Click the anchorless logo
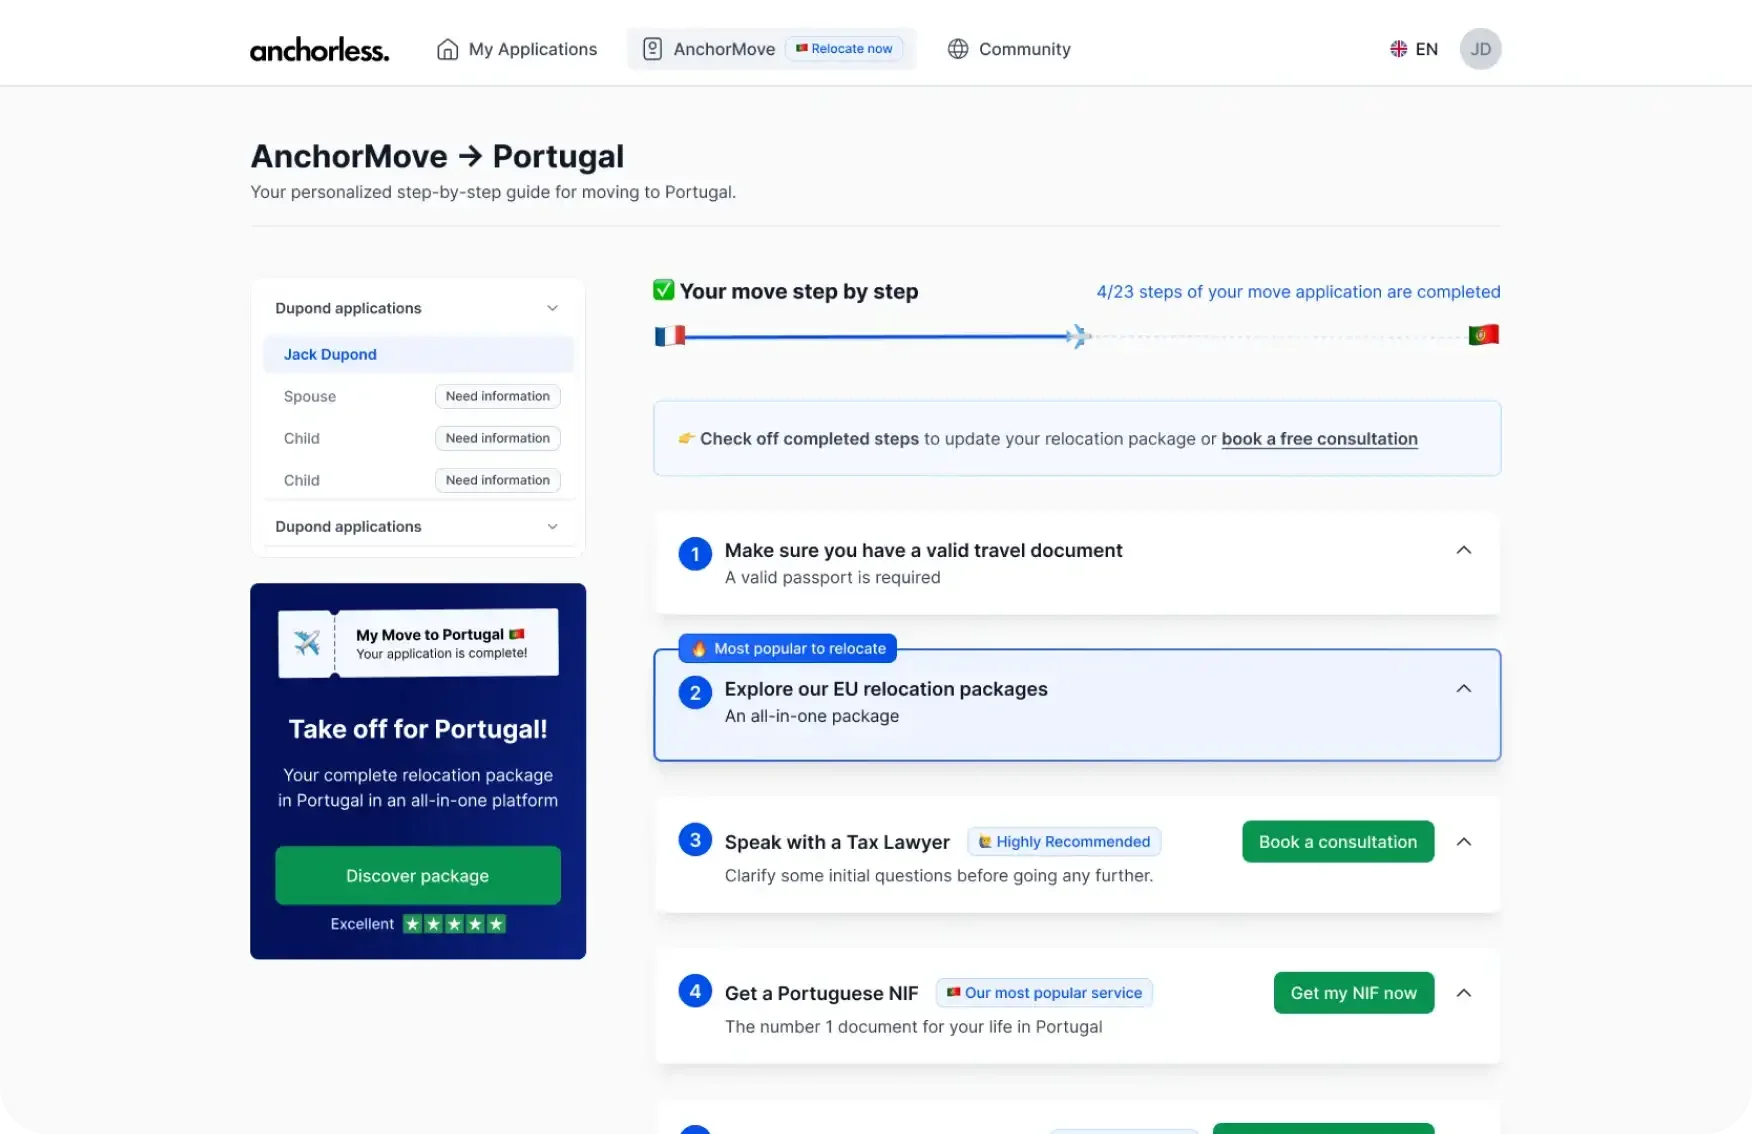The height and width of the screenshot is (1134, 1752). (319, 50)
